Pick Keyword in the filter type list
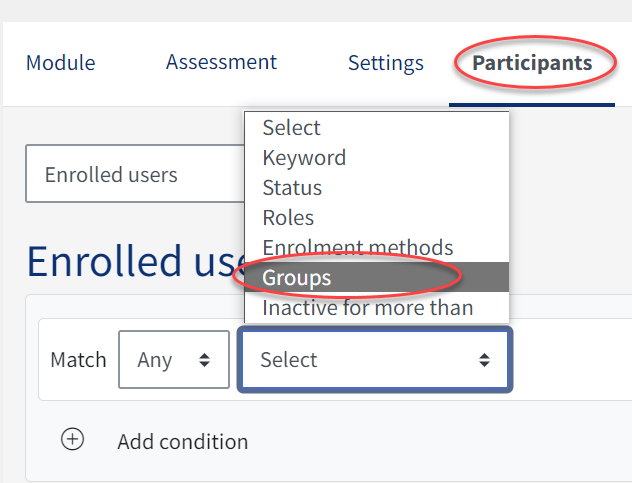 point(303,158)
